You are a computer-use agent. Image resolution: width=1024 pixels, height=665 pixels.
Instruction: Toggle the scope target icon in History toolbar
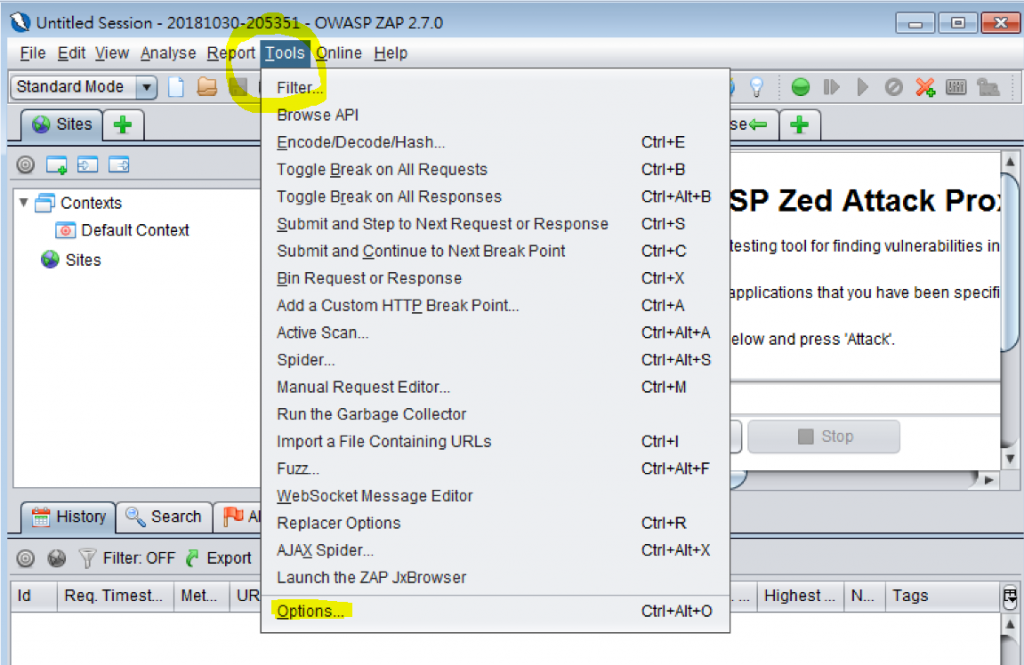[x=25, y=558]
